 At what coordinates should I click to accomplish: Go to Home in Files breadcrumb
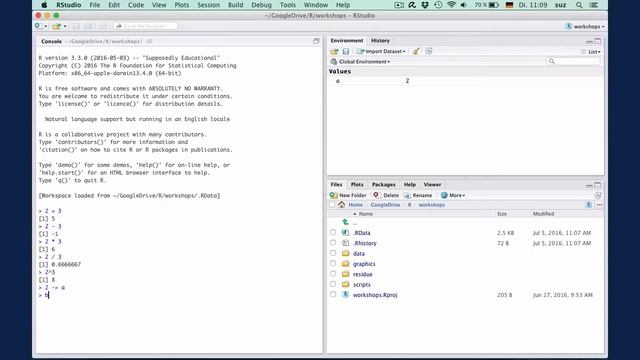click(x=355, y=205)
